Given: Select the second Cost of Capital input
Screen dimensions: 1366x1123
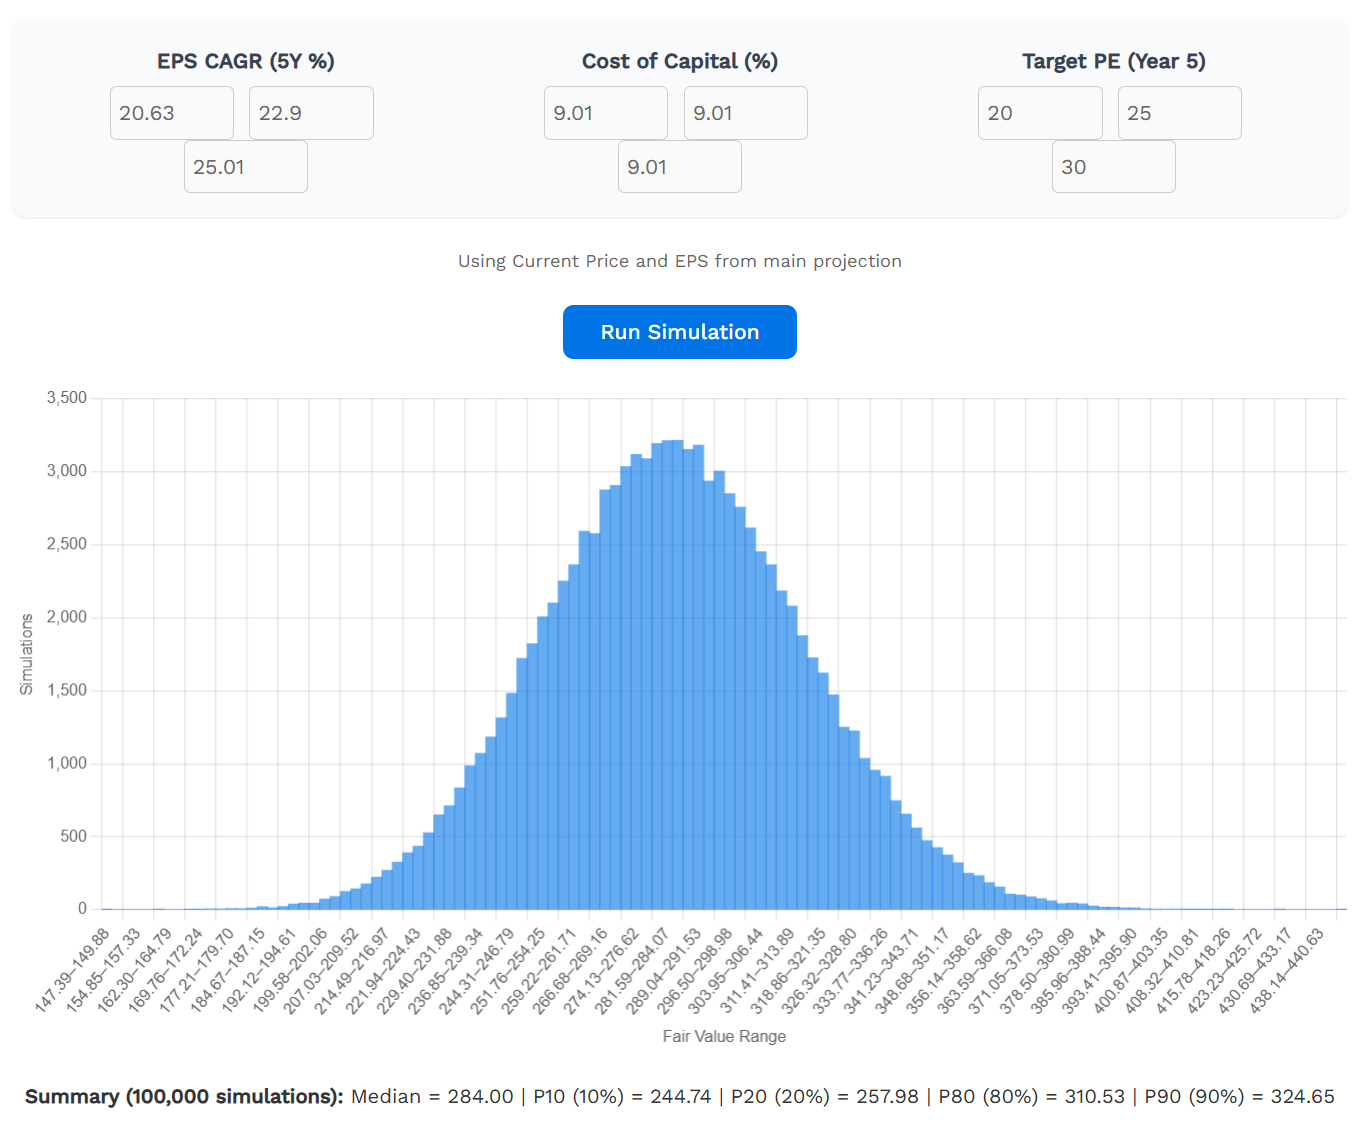Looking at the screenshot, I should pyautogui.click(x=745, y=112).
